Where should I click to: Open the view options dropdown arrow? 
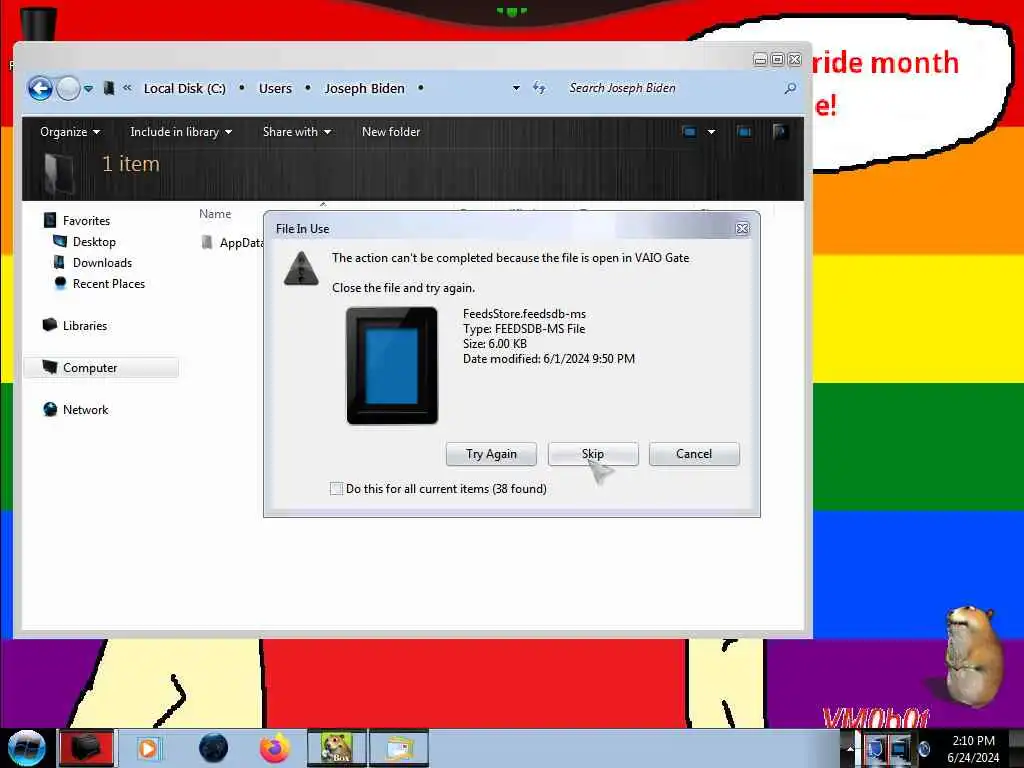click(711, 132)
